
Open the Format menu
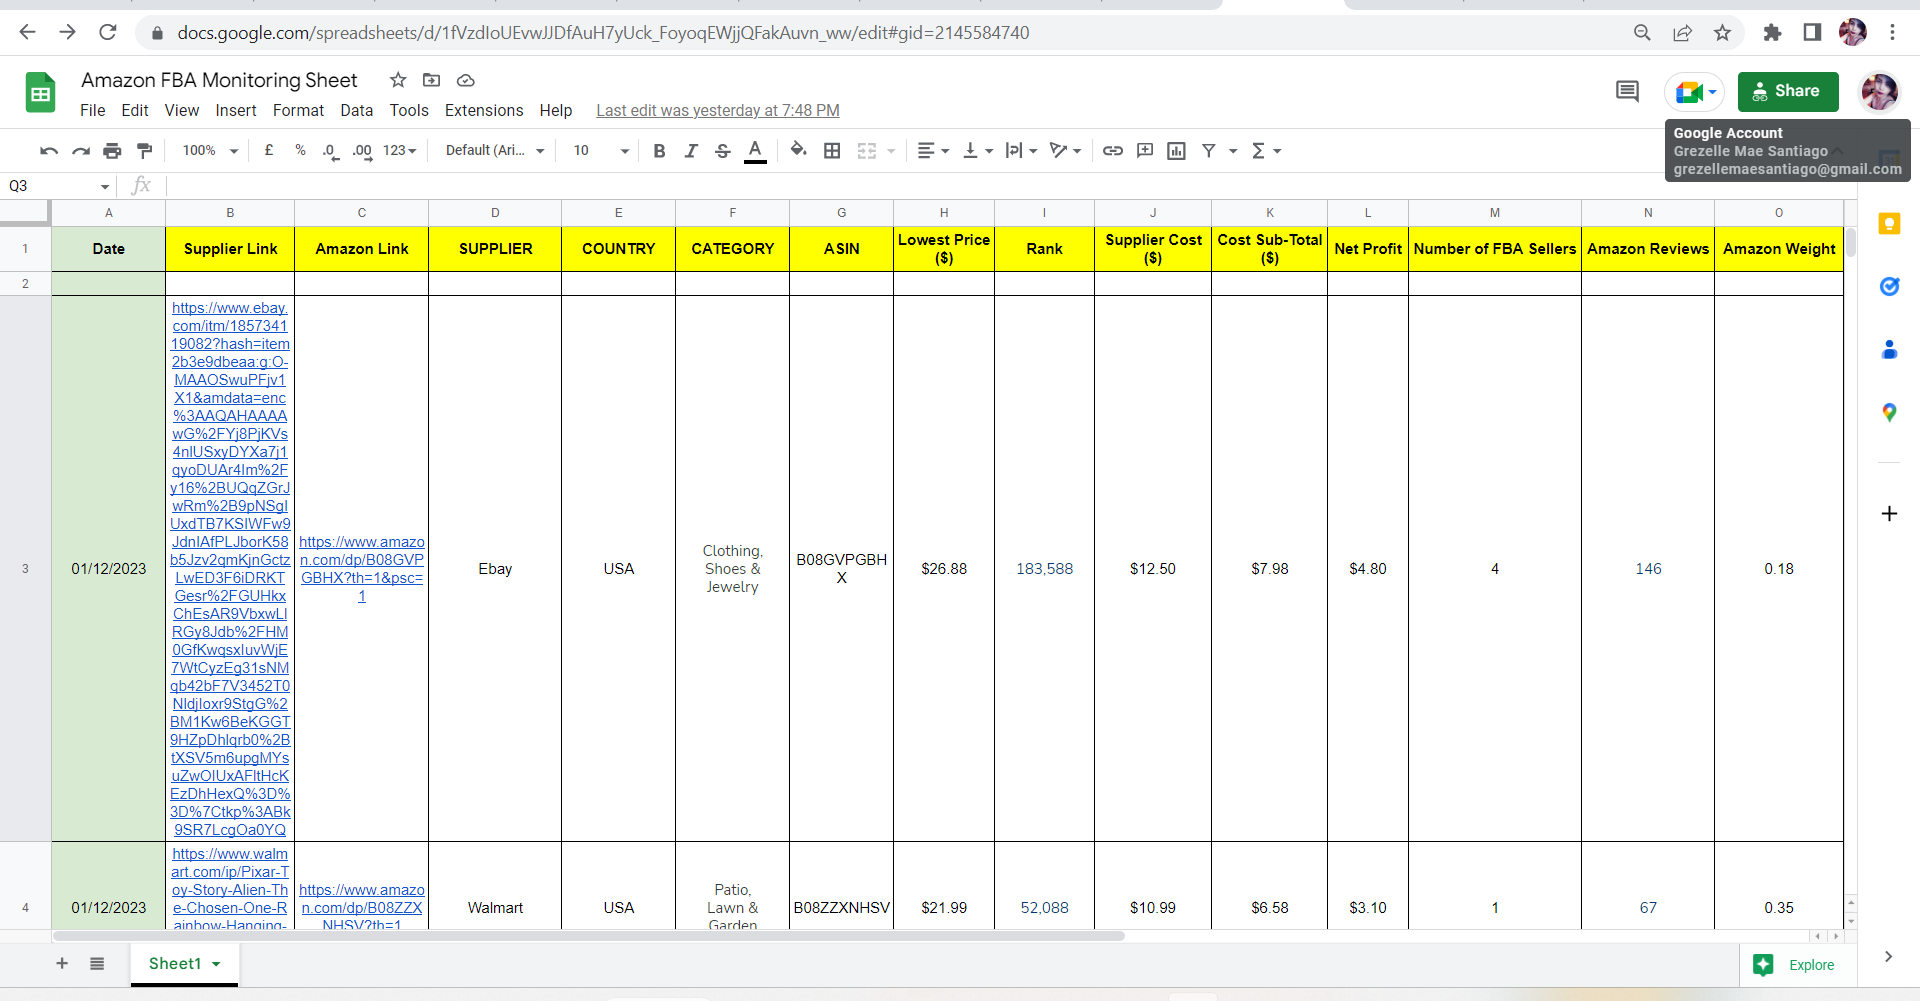tap(298, 111)
